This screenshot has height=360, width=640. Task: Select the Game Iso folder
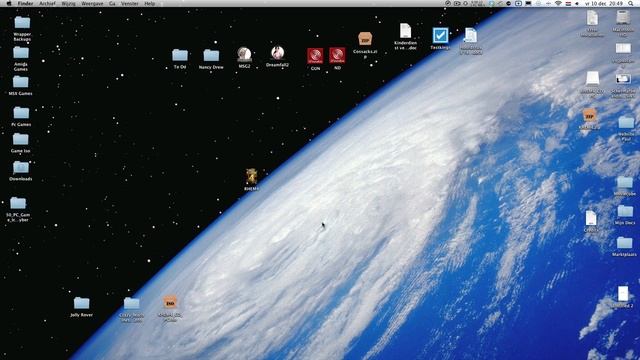(20, 140)
